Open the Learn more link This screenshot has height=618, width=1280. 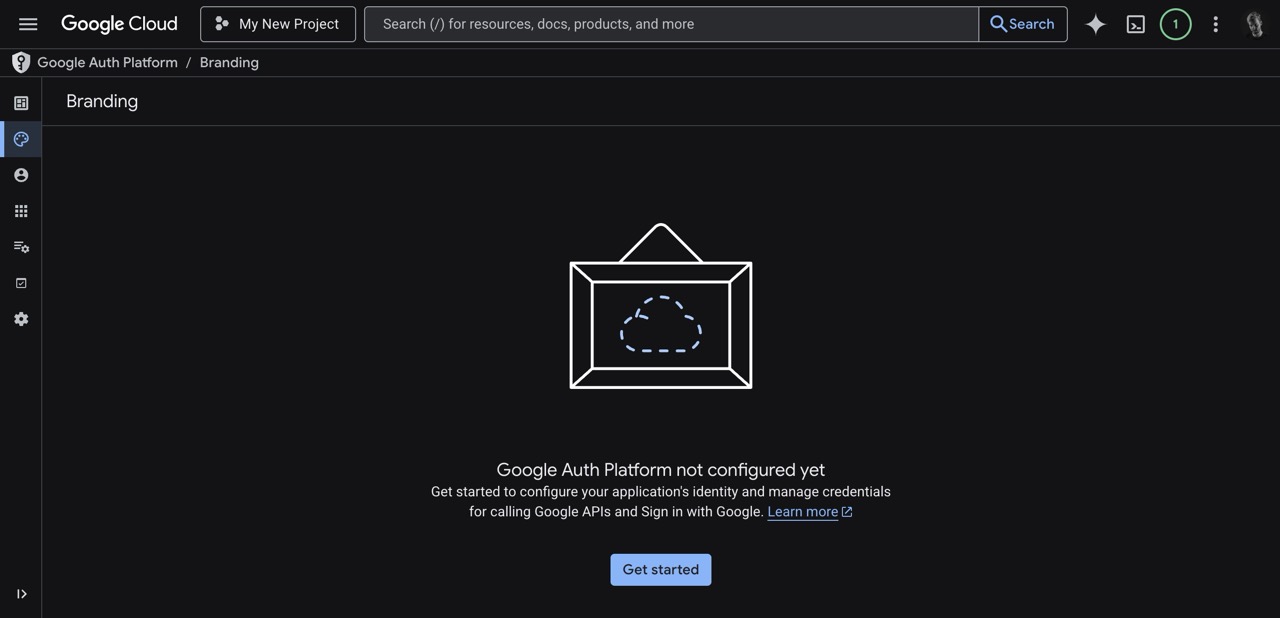pos(802,511)
